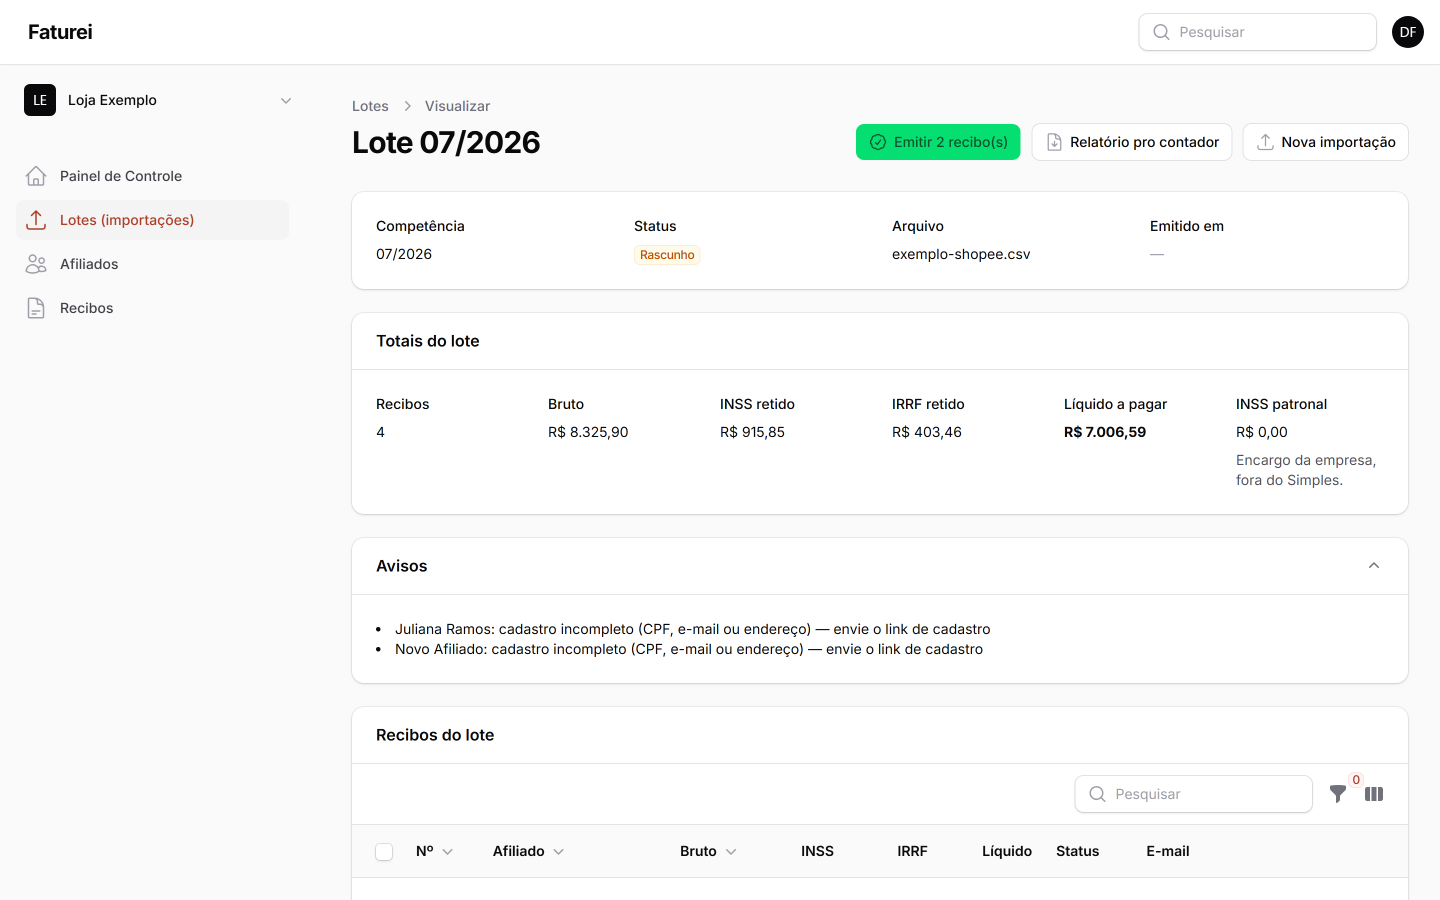
Task: Click the Status column header in table
Action: 1077,851
